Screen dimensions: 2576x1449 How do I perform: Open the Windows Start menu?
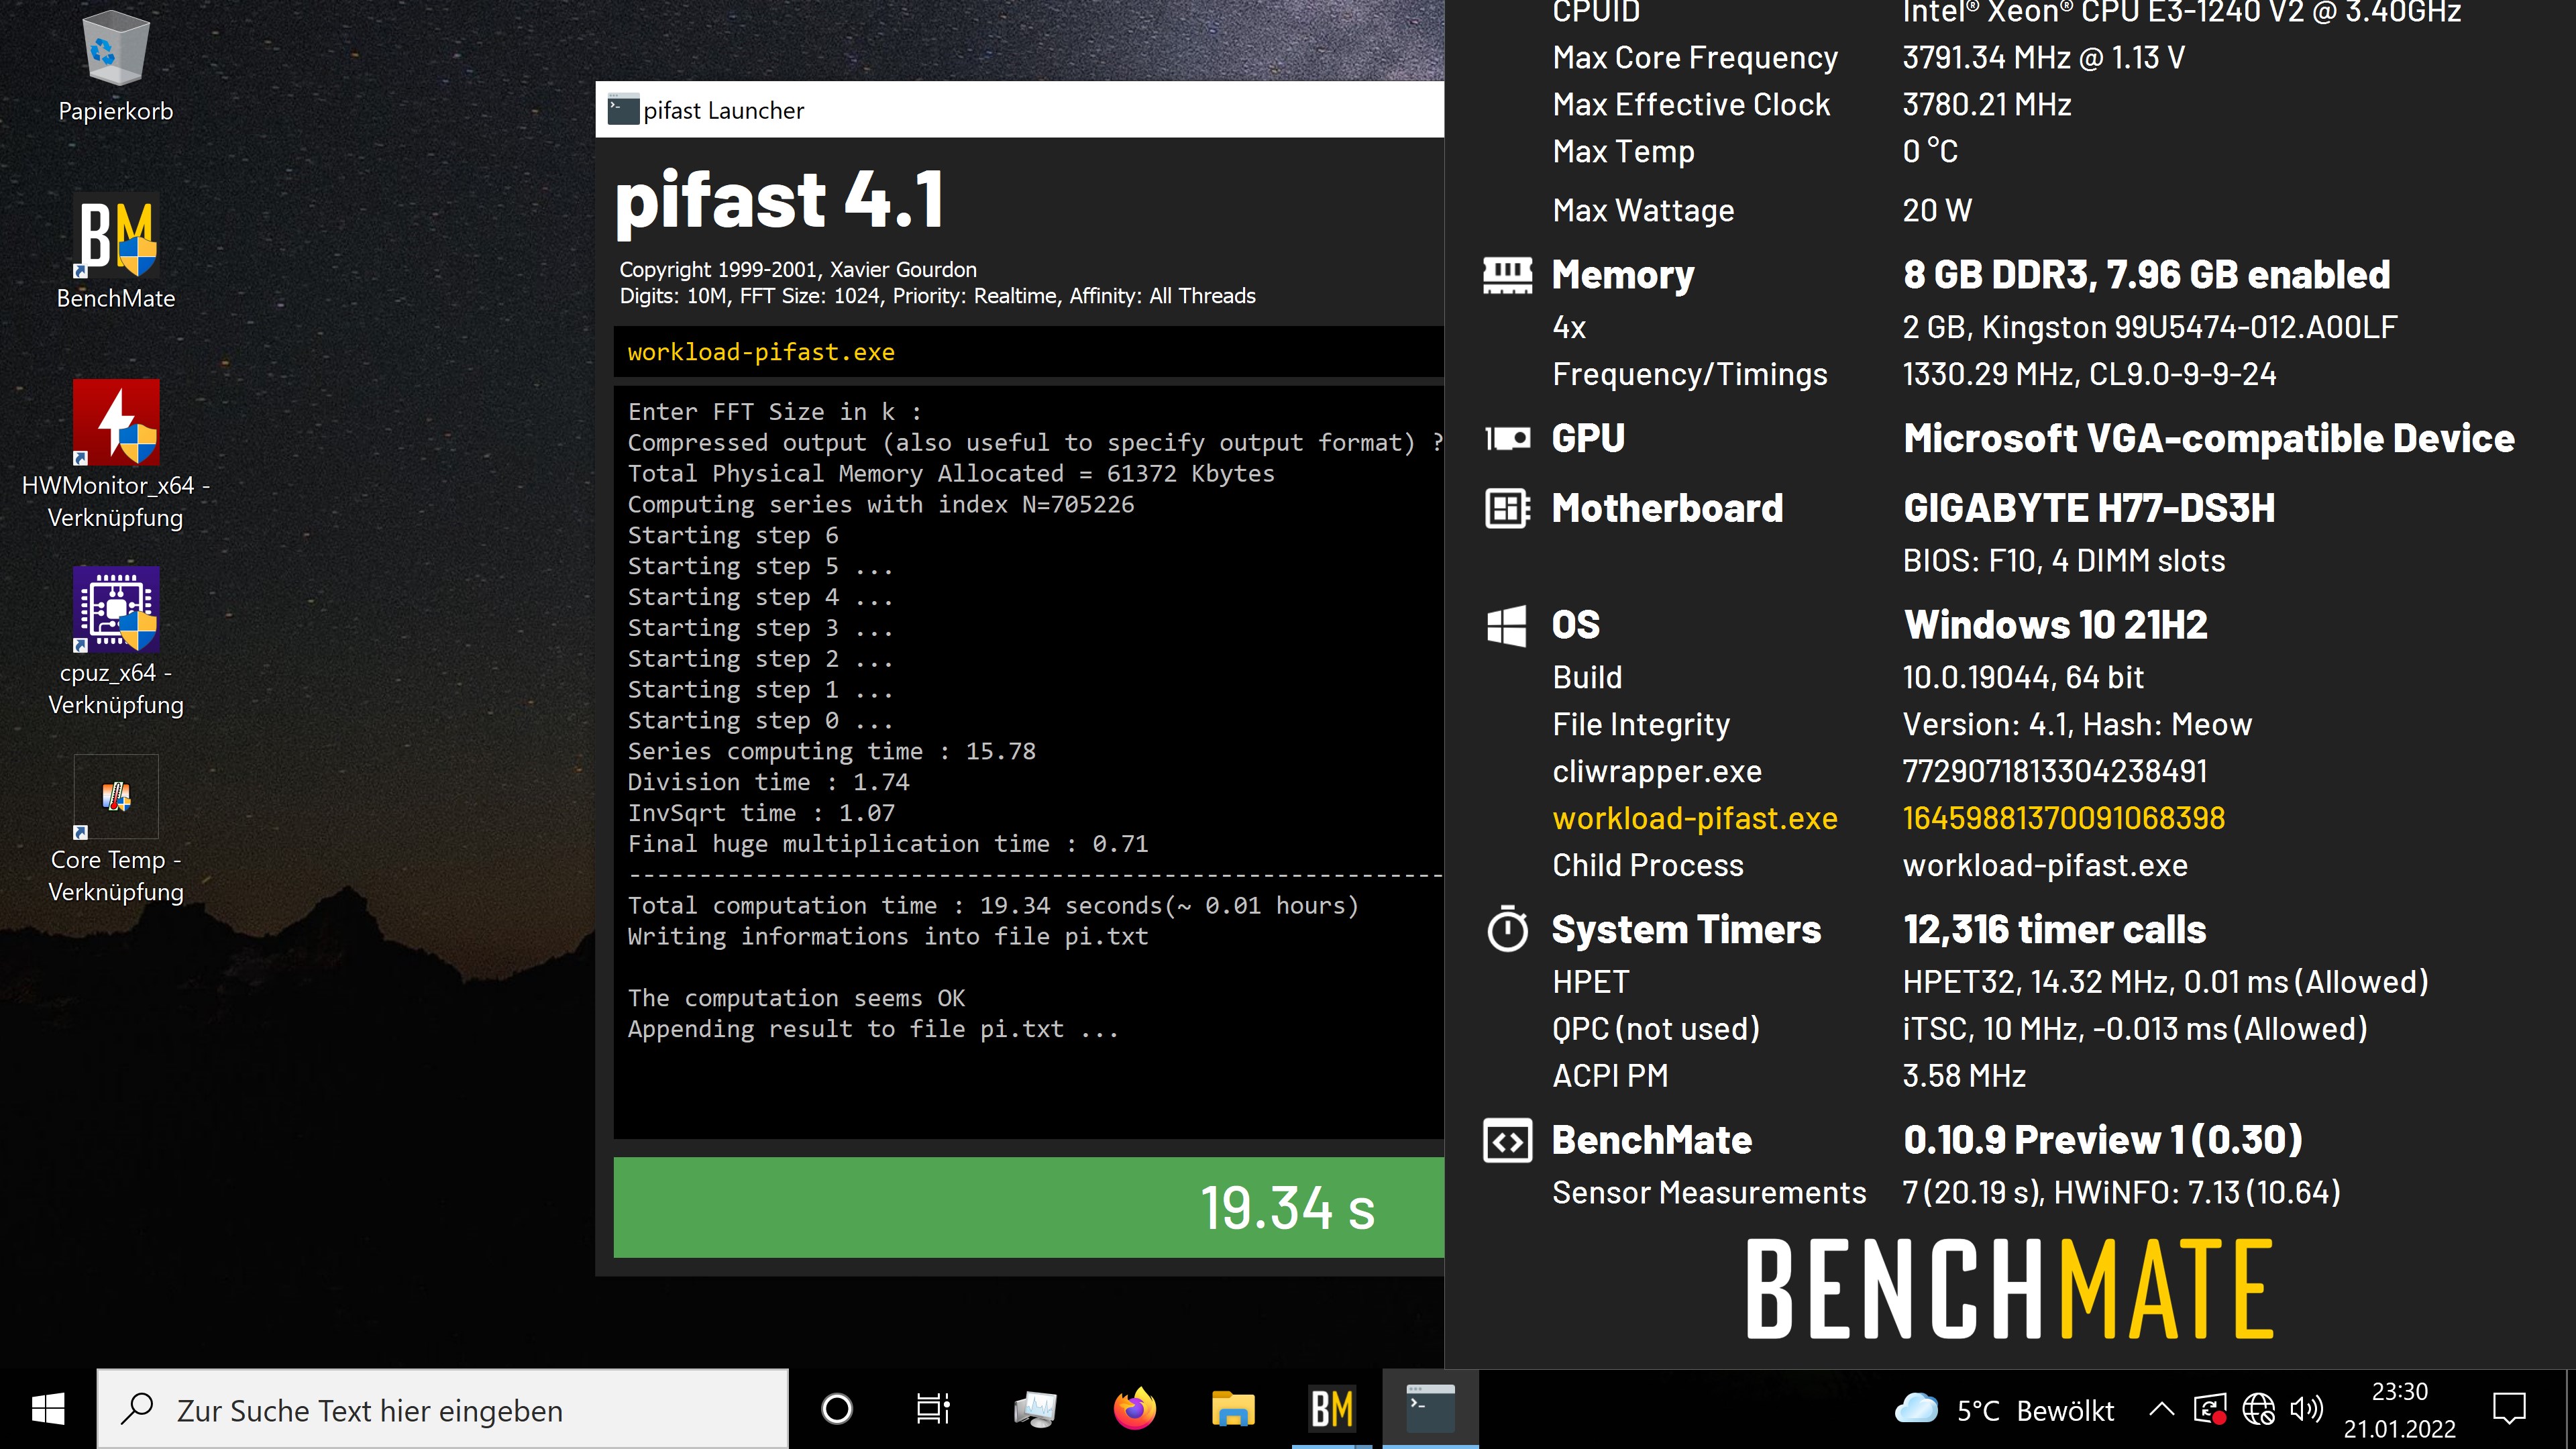[48, 1409]
